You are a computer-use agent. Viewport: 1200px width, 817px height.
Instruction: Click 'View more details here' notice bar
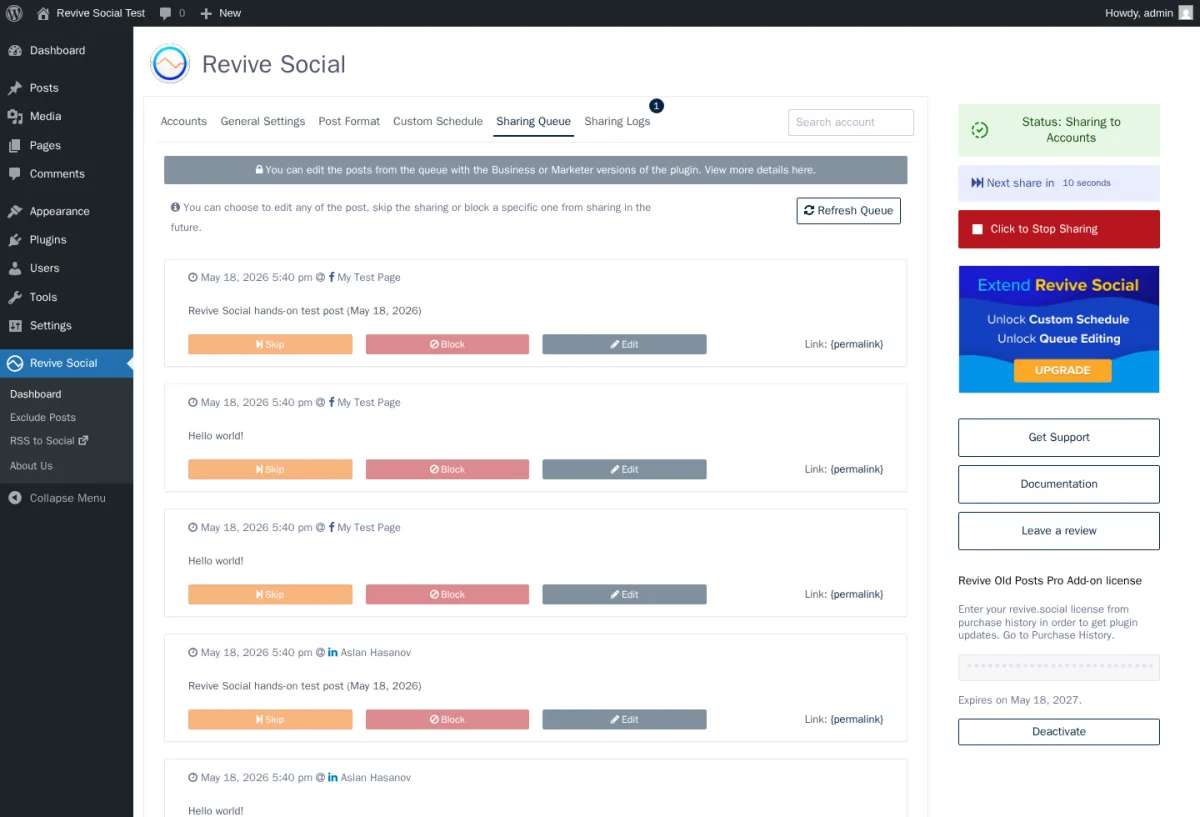[x=760, y=170]
